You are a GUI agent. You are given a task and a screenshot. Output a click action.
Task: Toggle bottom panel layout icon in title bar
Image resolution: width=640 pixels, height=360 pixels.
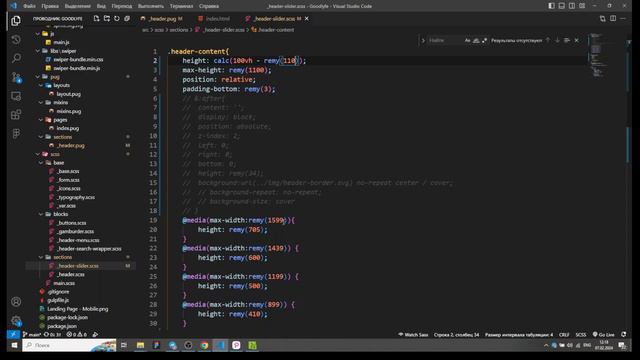tap(562, 6)
